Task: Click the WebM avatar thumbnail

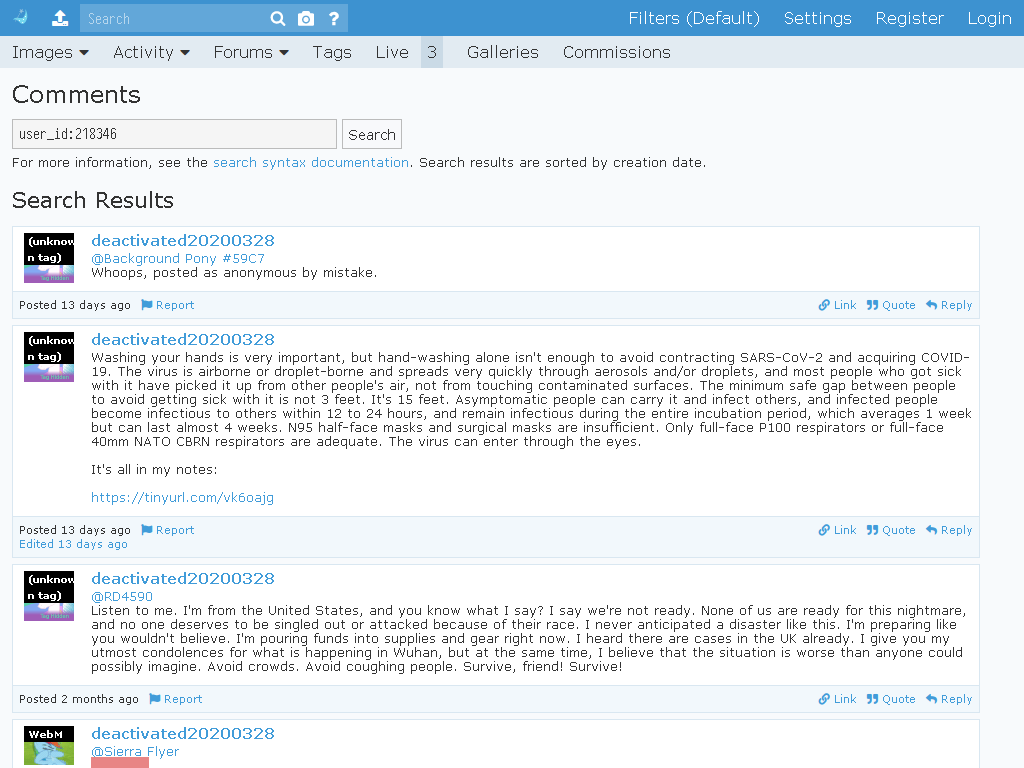Action: [x=49, y=746]
